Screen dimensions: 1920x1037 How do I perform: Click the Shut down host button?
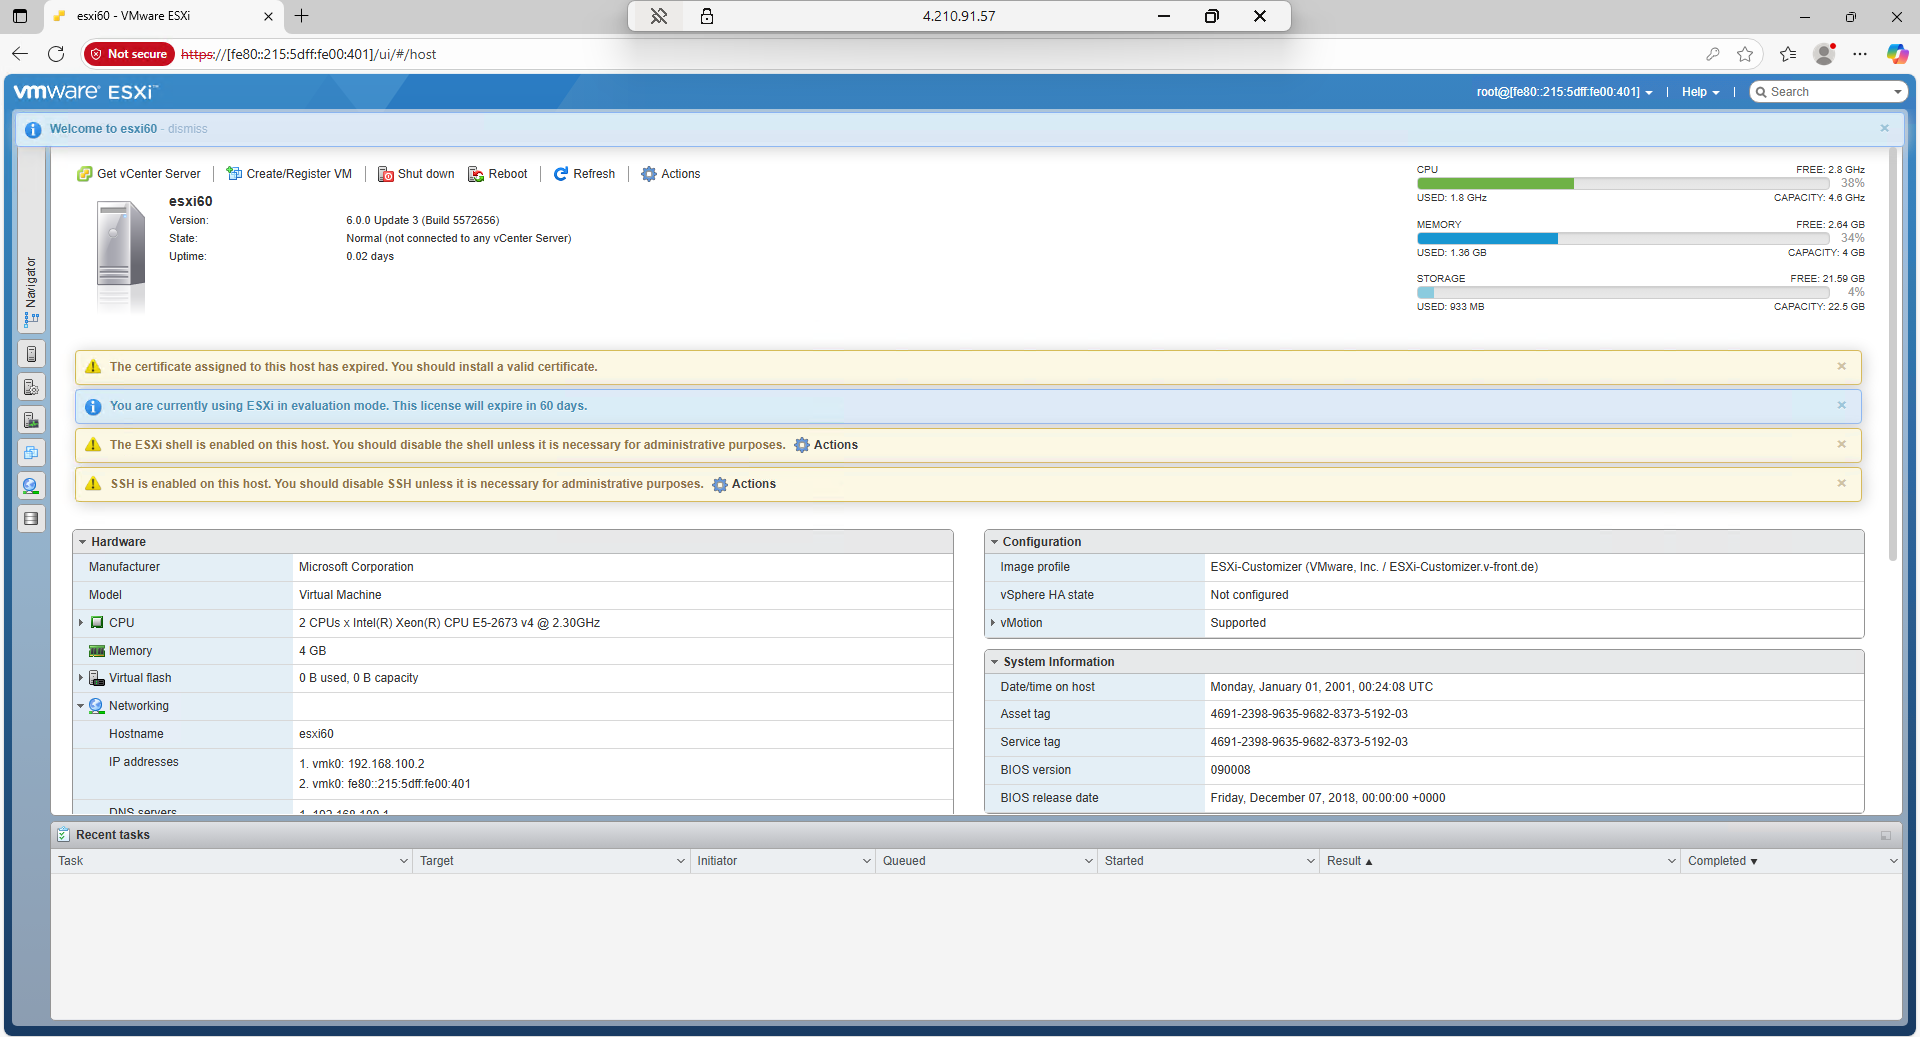click(416, 174)
